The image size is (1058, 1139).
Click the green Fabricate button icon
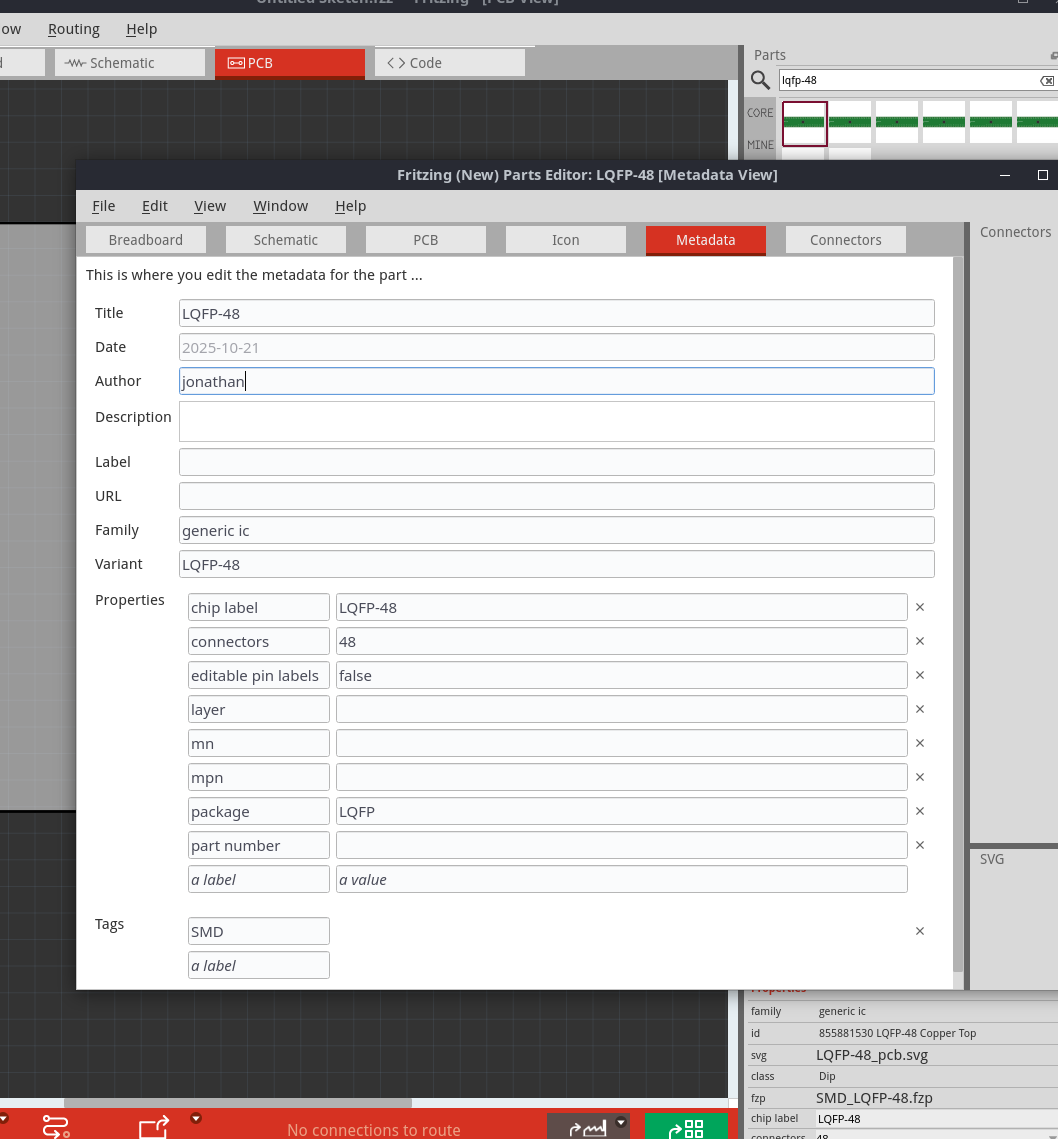(x=686, y=1127)
